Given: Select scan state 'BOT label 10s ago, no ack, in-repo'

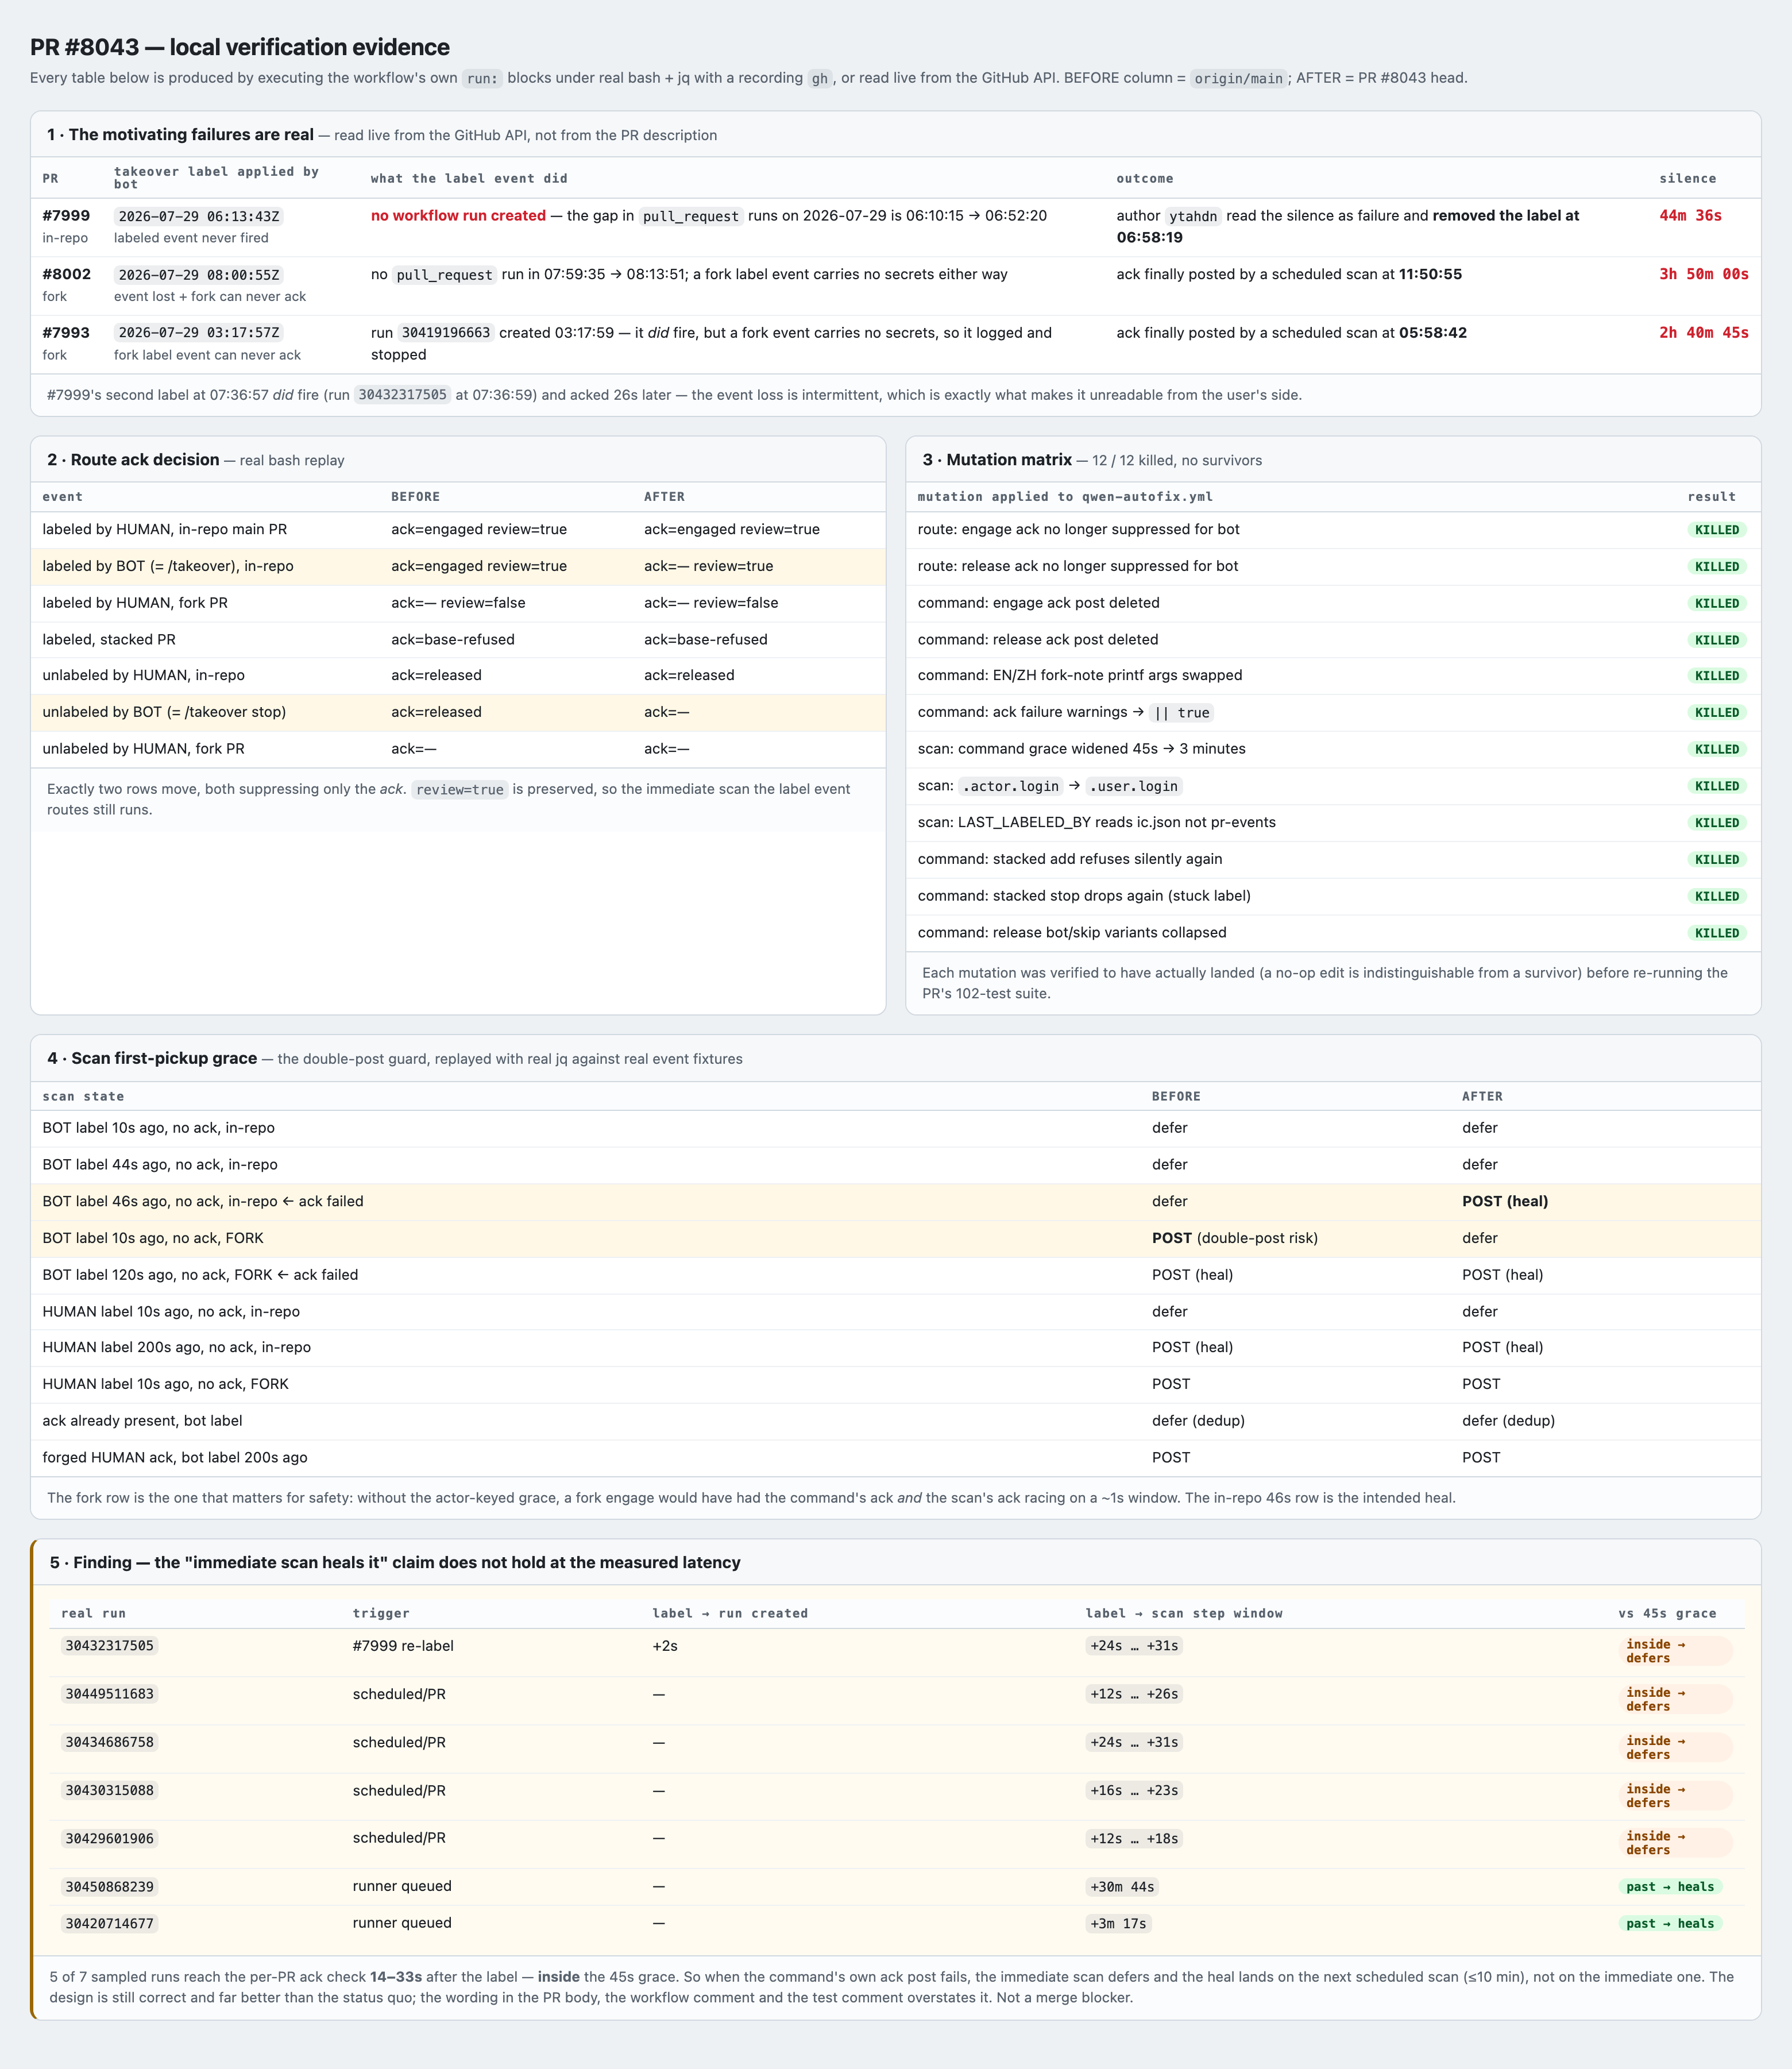Looking at the screenshot, I should point(158,1127).
